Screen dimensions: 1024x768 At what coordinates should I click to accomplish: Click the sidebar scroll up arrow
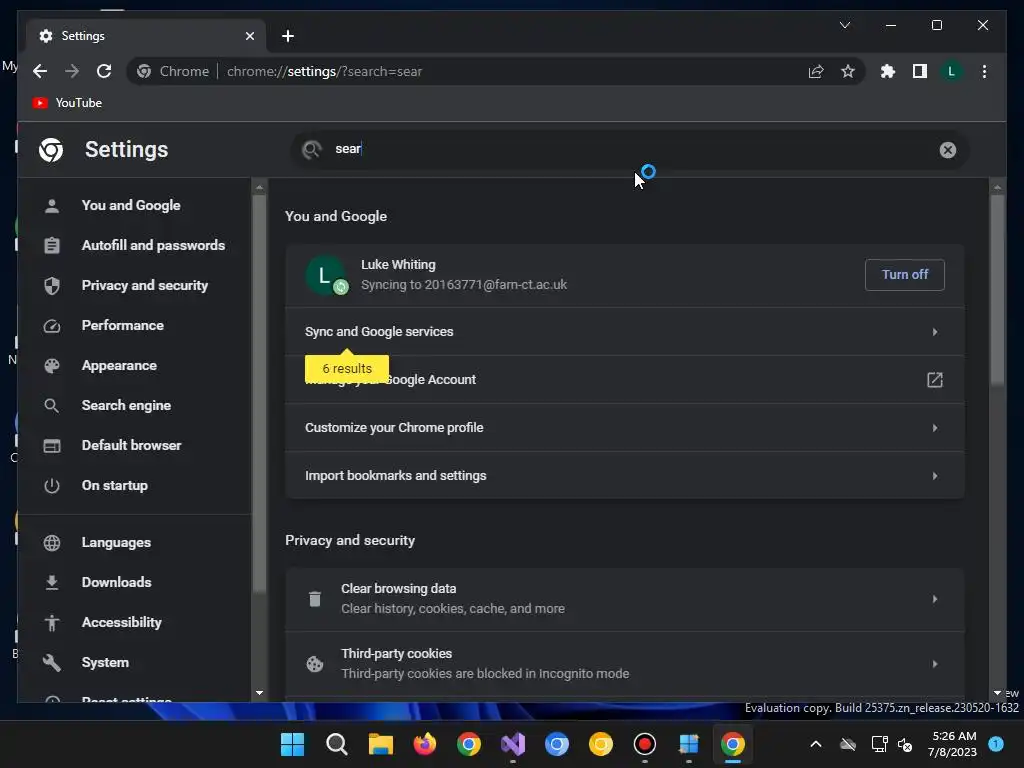tap(259, 187)
